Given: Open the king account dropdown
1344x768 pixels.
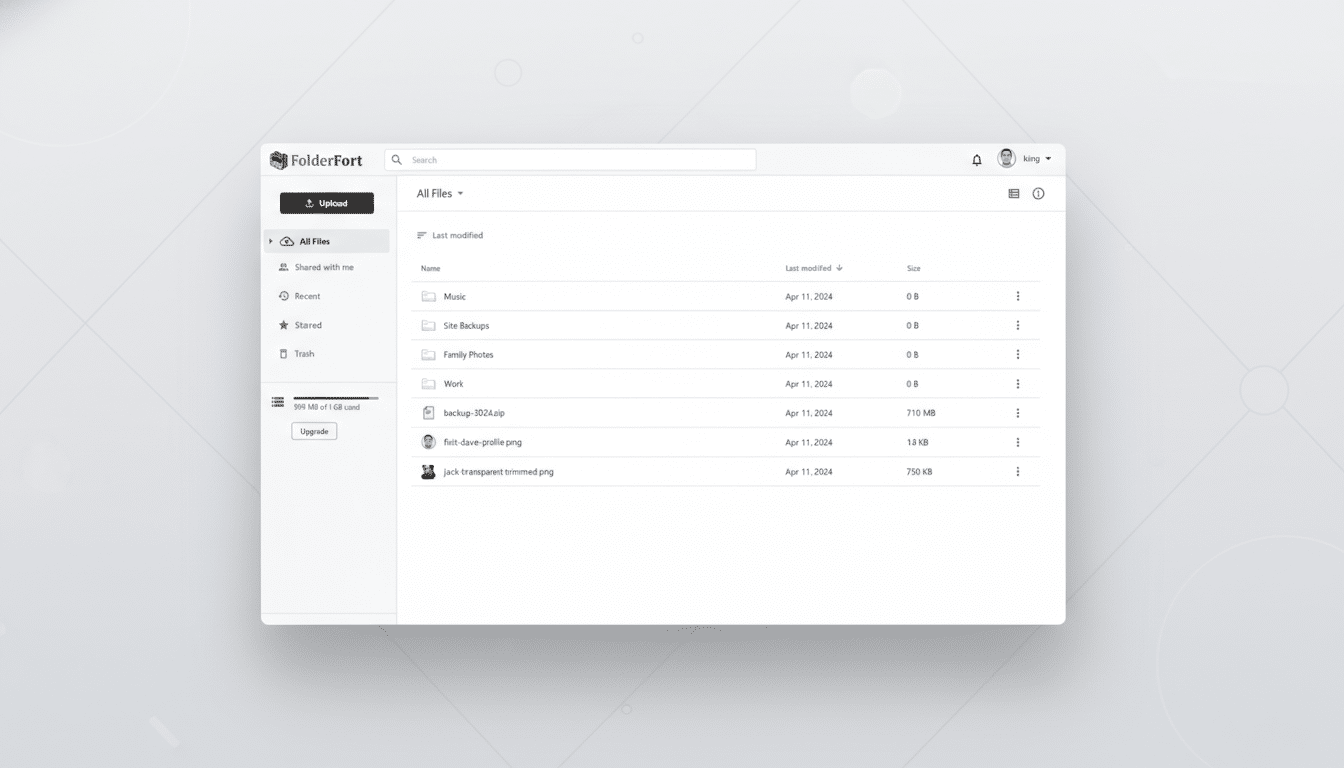Looking at the screenshot, I should coord(1026,159).
